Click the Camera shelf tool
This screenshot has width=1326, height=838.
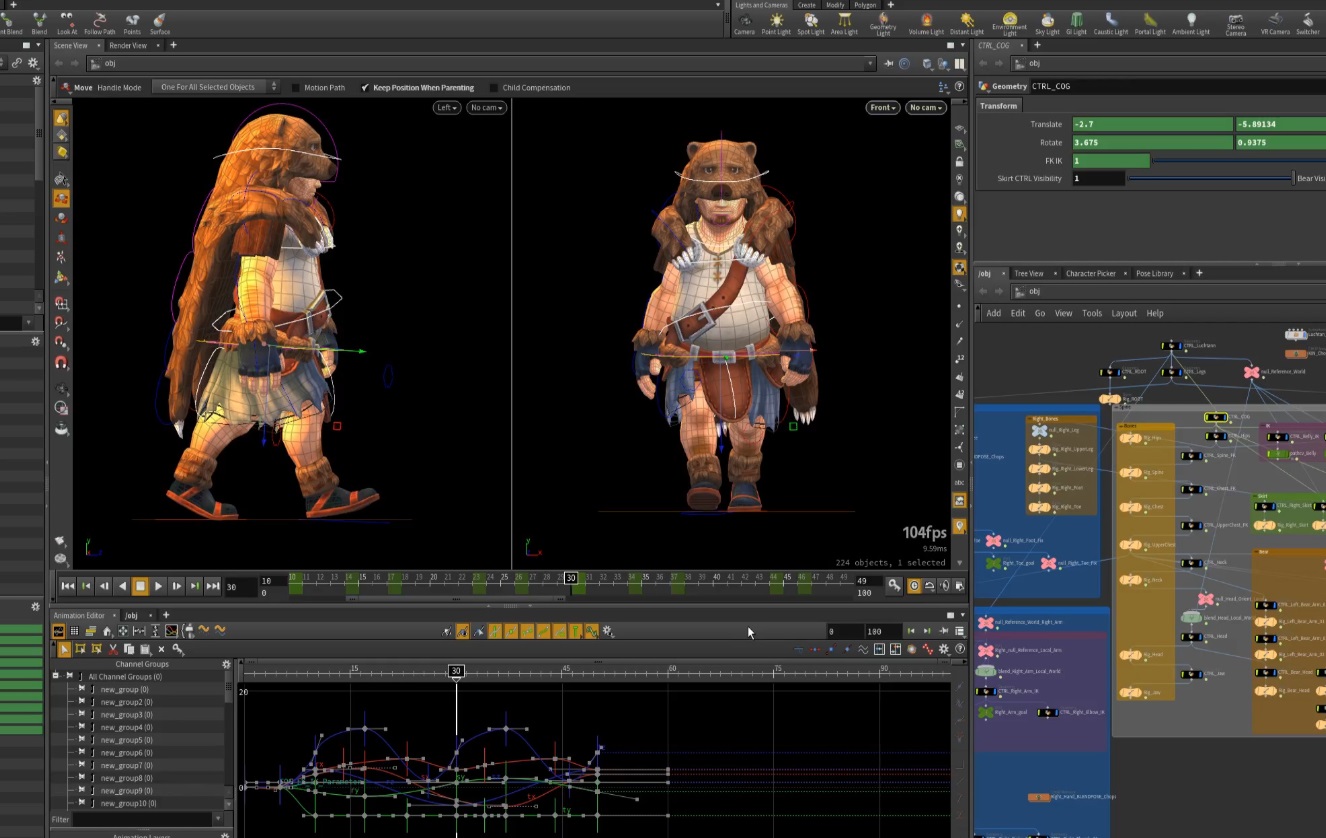(x=744, y=22)
